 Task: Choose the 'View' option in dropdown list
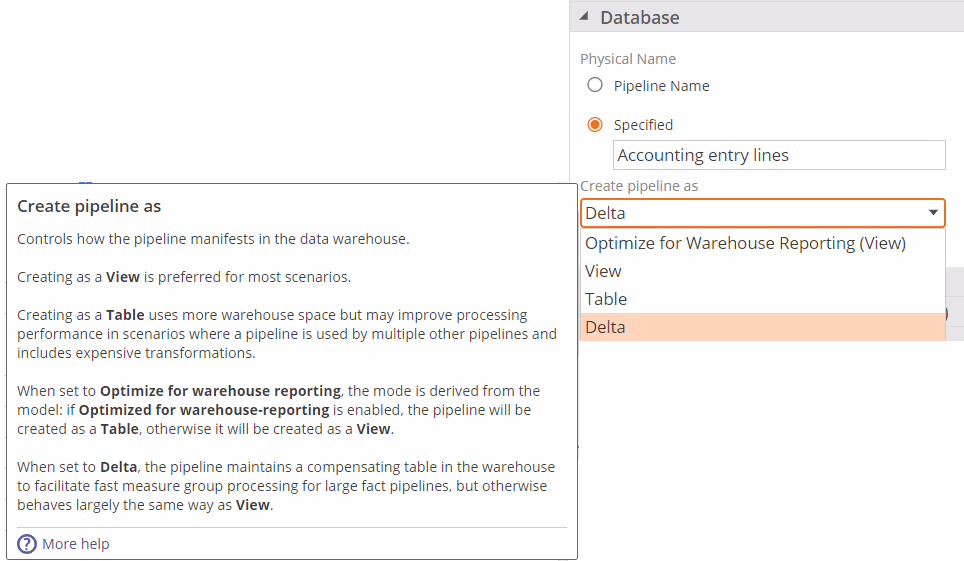(603, 271)
